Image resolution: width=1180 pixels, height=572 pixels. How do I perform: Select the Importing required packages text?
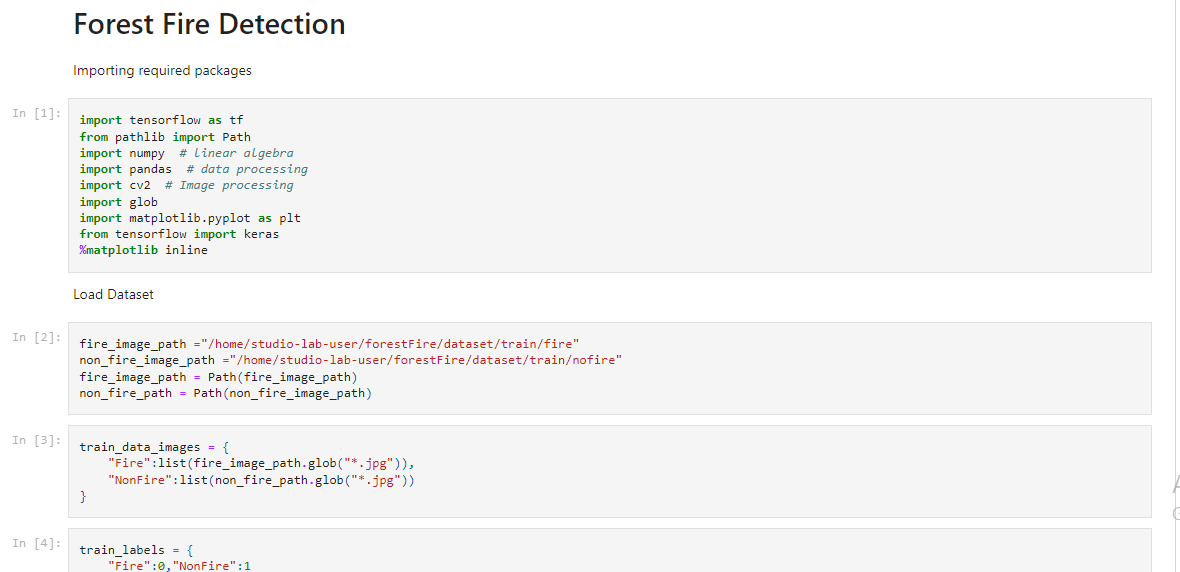point(163,71)
